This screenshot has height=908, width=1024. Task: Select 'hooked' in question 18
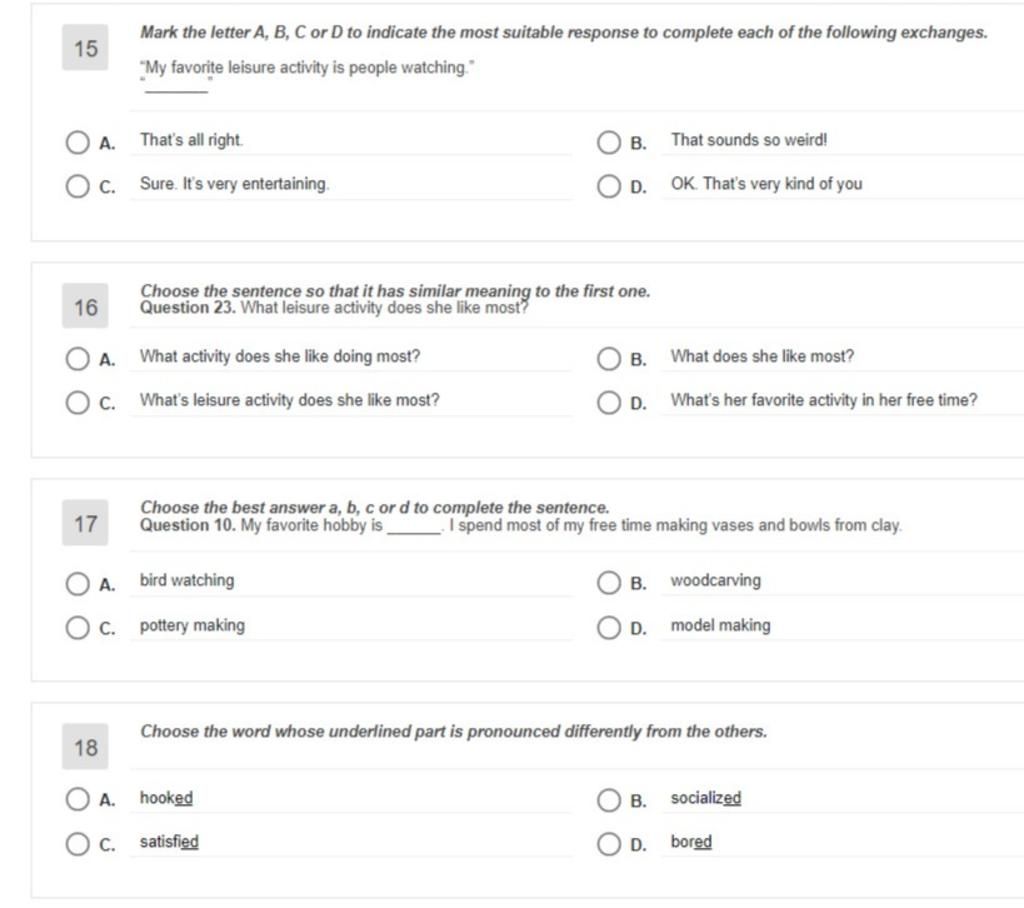point(77,799)
